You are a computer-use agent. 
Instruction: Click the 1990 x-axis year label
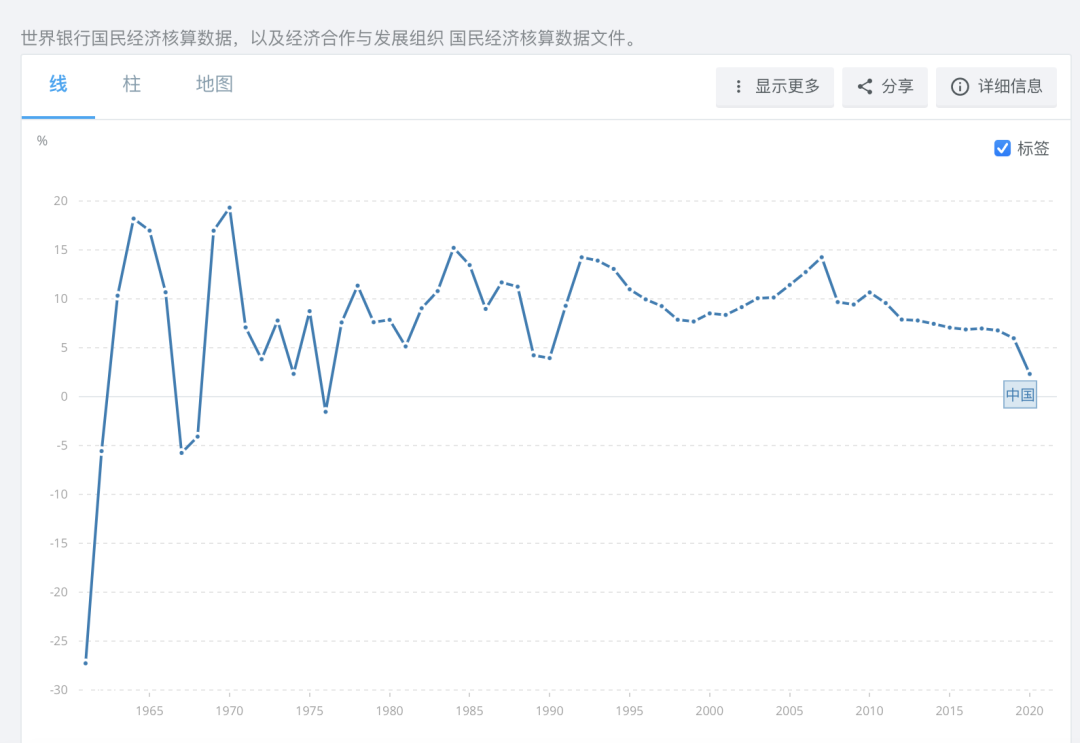549,711
